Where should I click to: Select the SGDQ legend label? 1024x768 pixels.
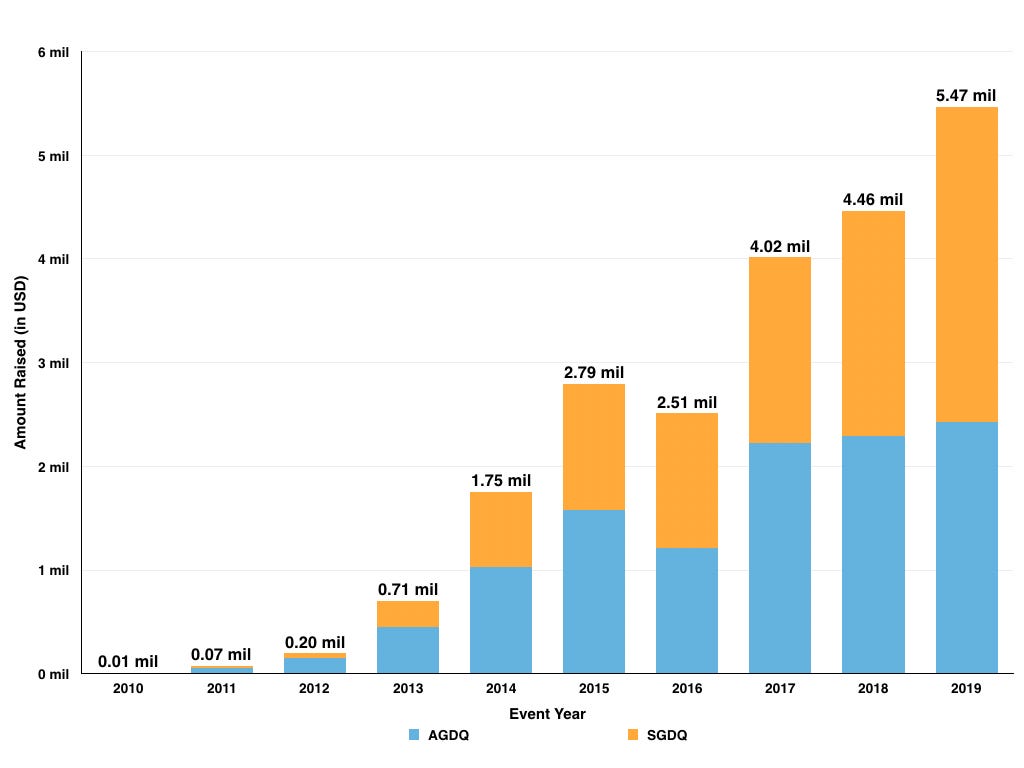pyautogui.click(x=667, y=735)
